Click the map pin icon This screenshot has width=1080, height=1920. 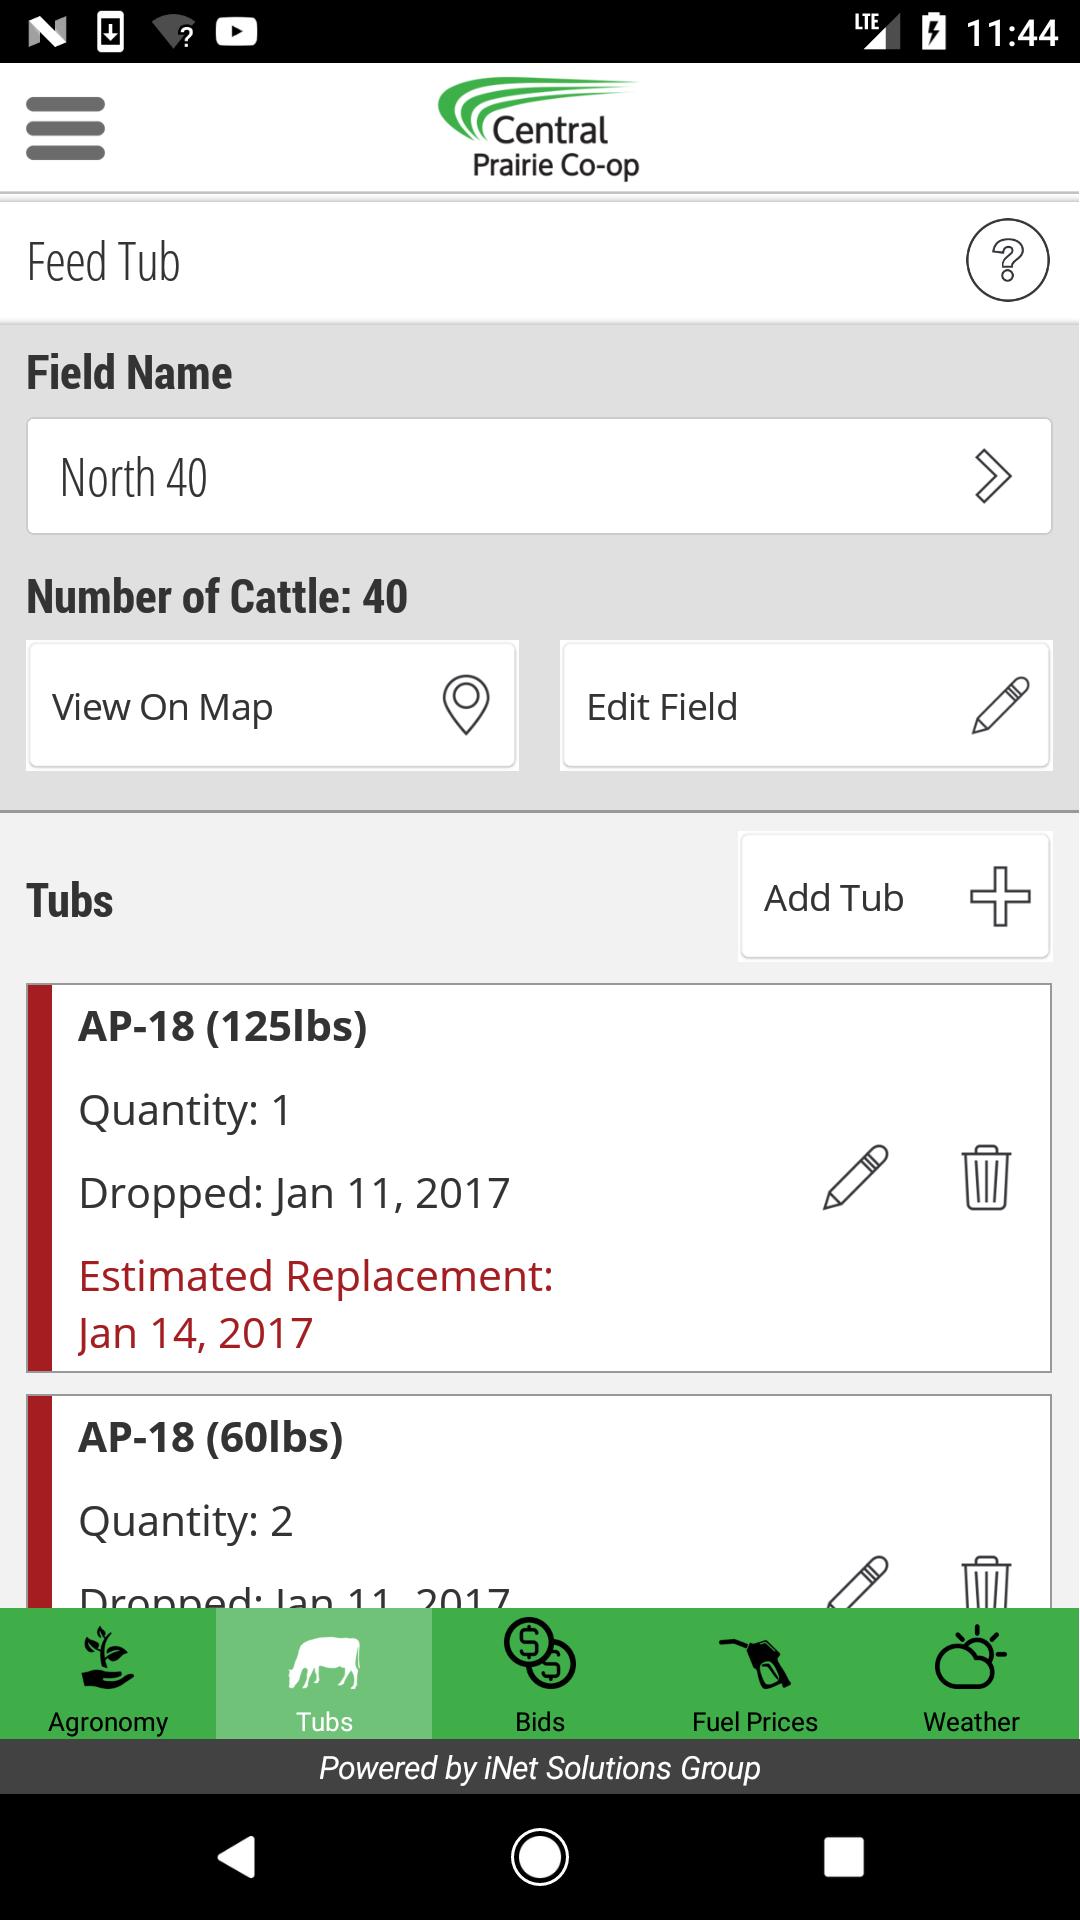pos(466,705)
